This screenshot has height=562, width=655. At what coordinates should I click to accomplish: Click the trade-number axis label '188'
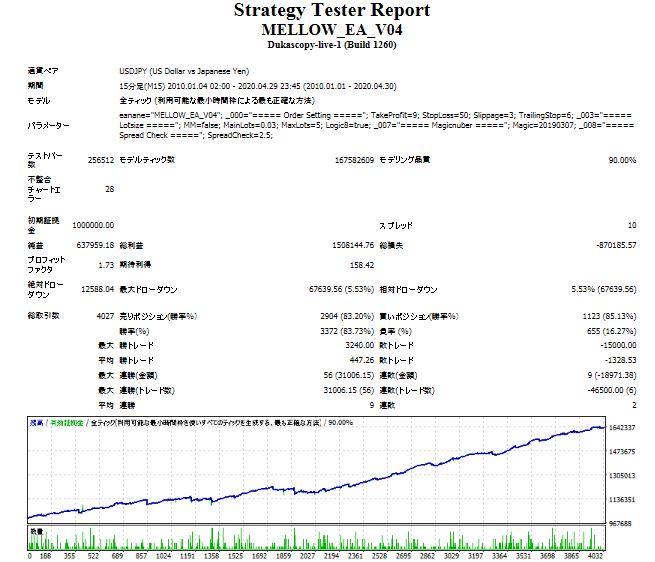[45, 556]
